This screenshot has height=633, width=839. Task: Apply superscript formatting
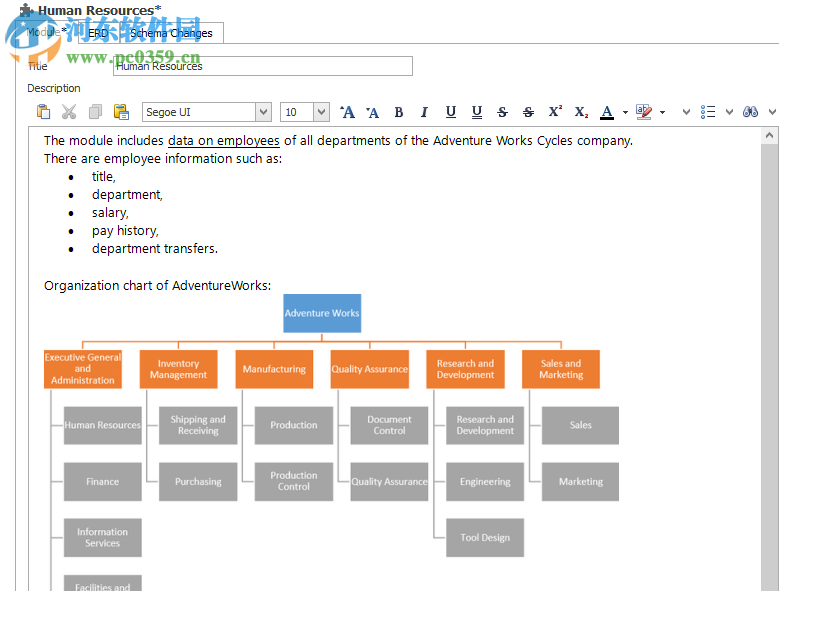coord(555,111)
